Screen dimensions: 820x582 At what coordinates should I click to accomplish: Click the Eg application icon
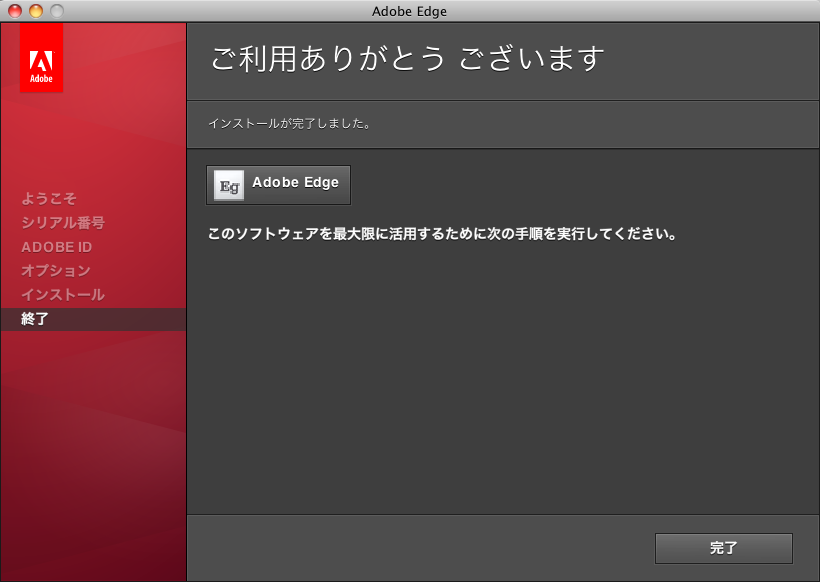pyautogui.click(x=229, y=185)
